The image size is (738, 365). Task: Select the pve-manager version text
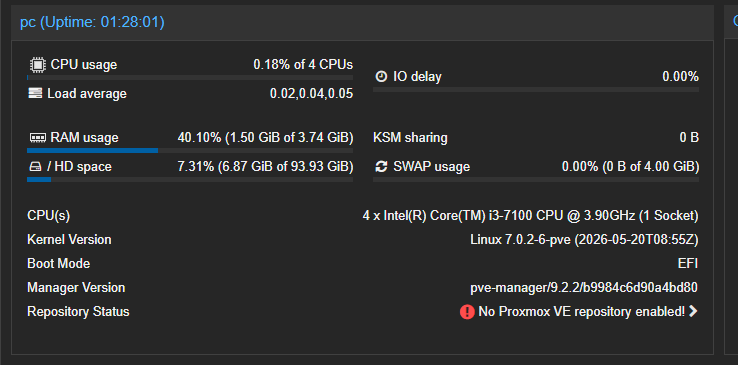point(584,287)
